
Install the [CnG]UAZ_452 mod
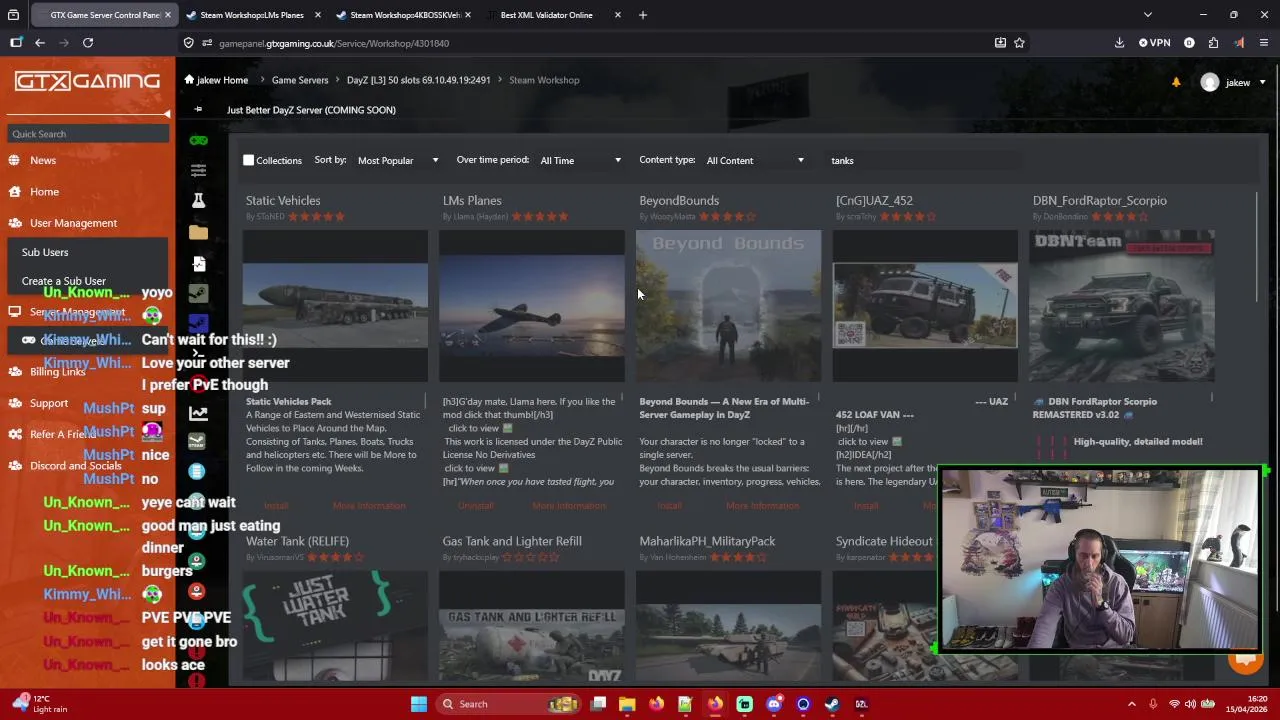[x=866, y=506]
